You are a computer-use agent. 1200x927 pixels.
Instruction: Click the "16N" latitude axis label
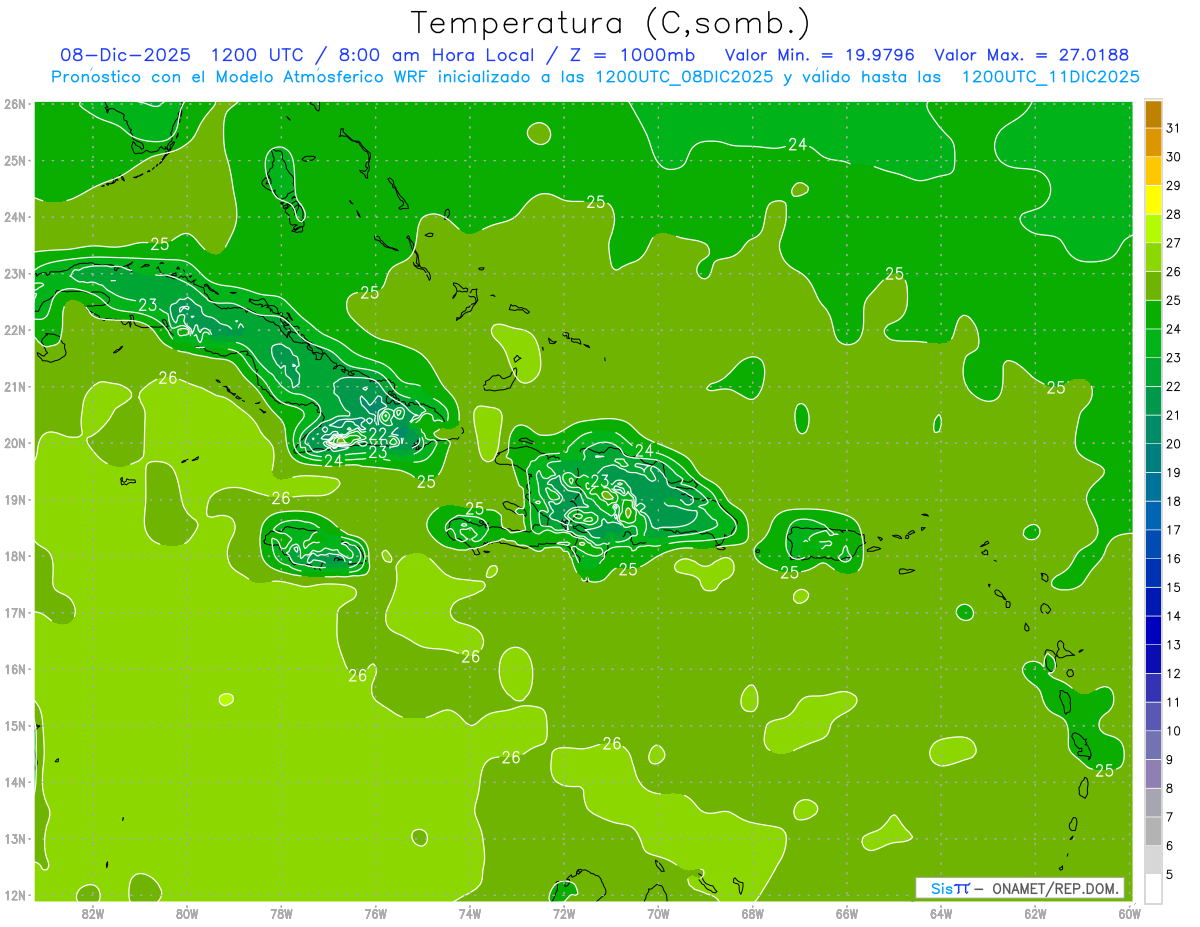pos(14,669)
